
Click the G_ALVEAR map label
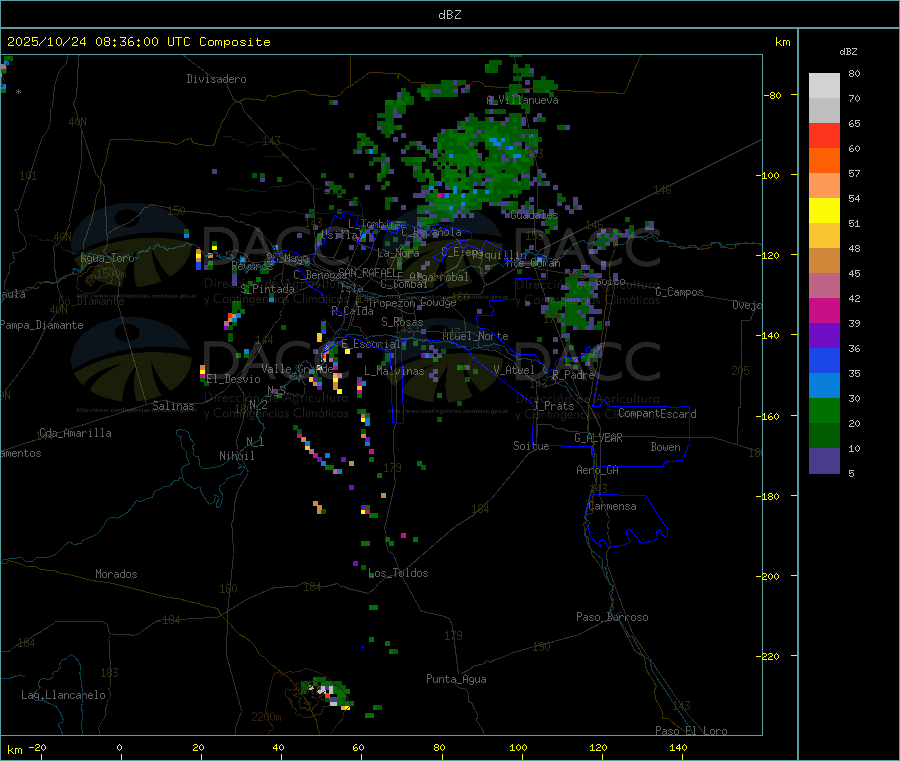[x=598, y=438]
